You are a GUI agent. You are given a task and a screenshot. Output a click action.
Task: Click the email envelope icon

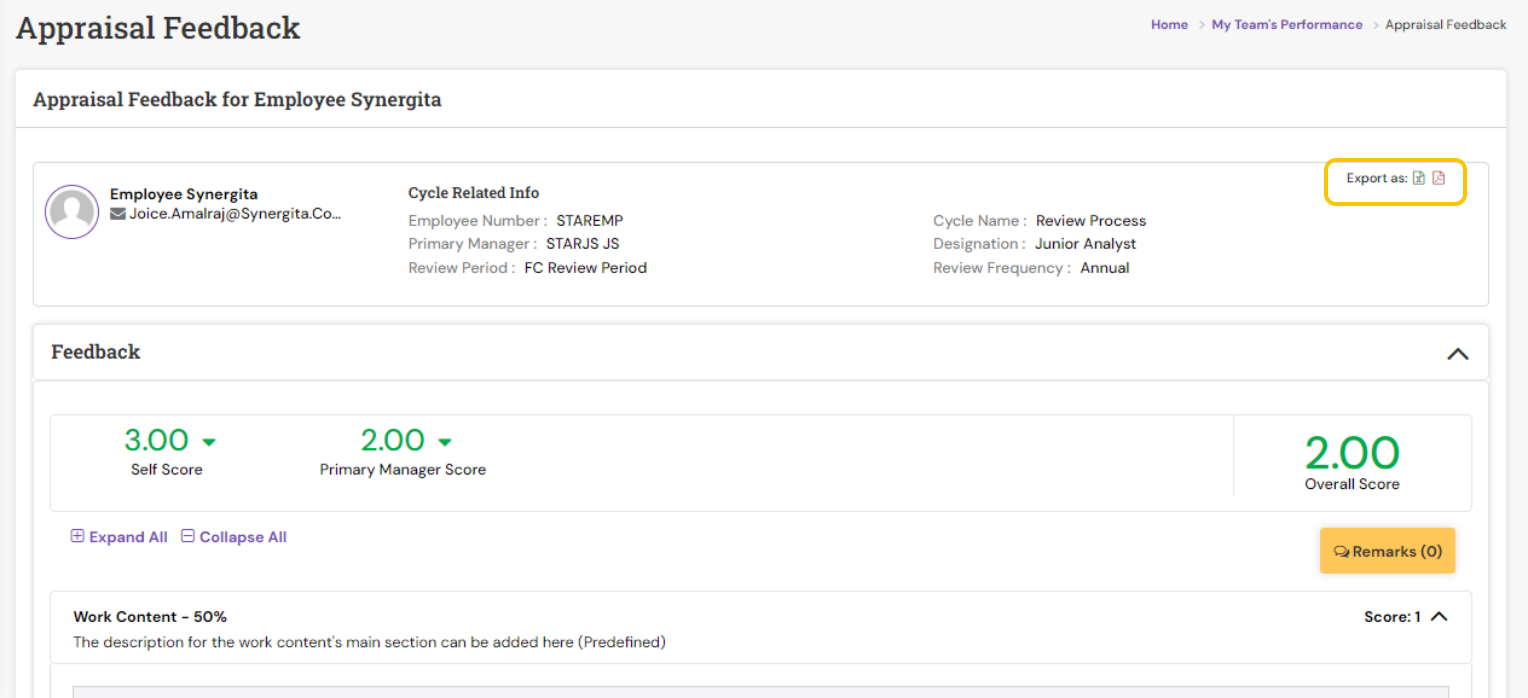tap(118, 213)
